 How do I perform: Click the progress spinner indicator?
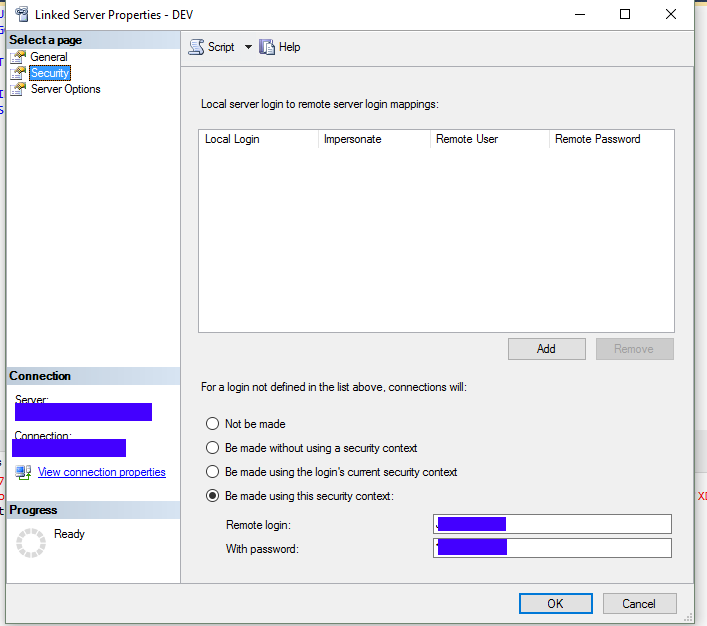tap(31, 543)
